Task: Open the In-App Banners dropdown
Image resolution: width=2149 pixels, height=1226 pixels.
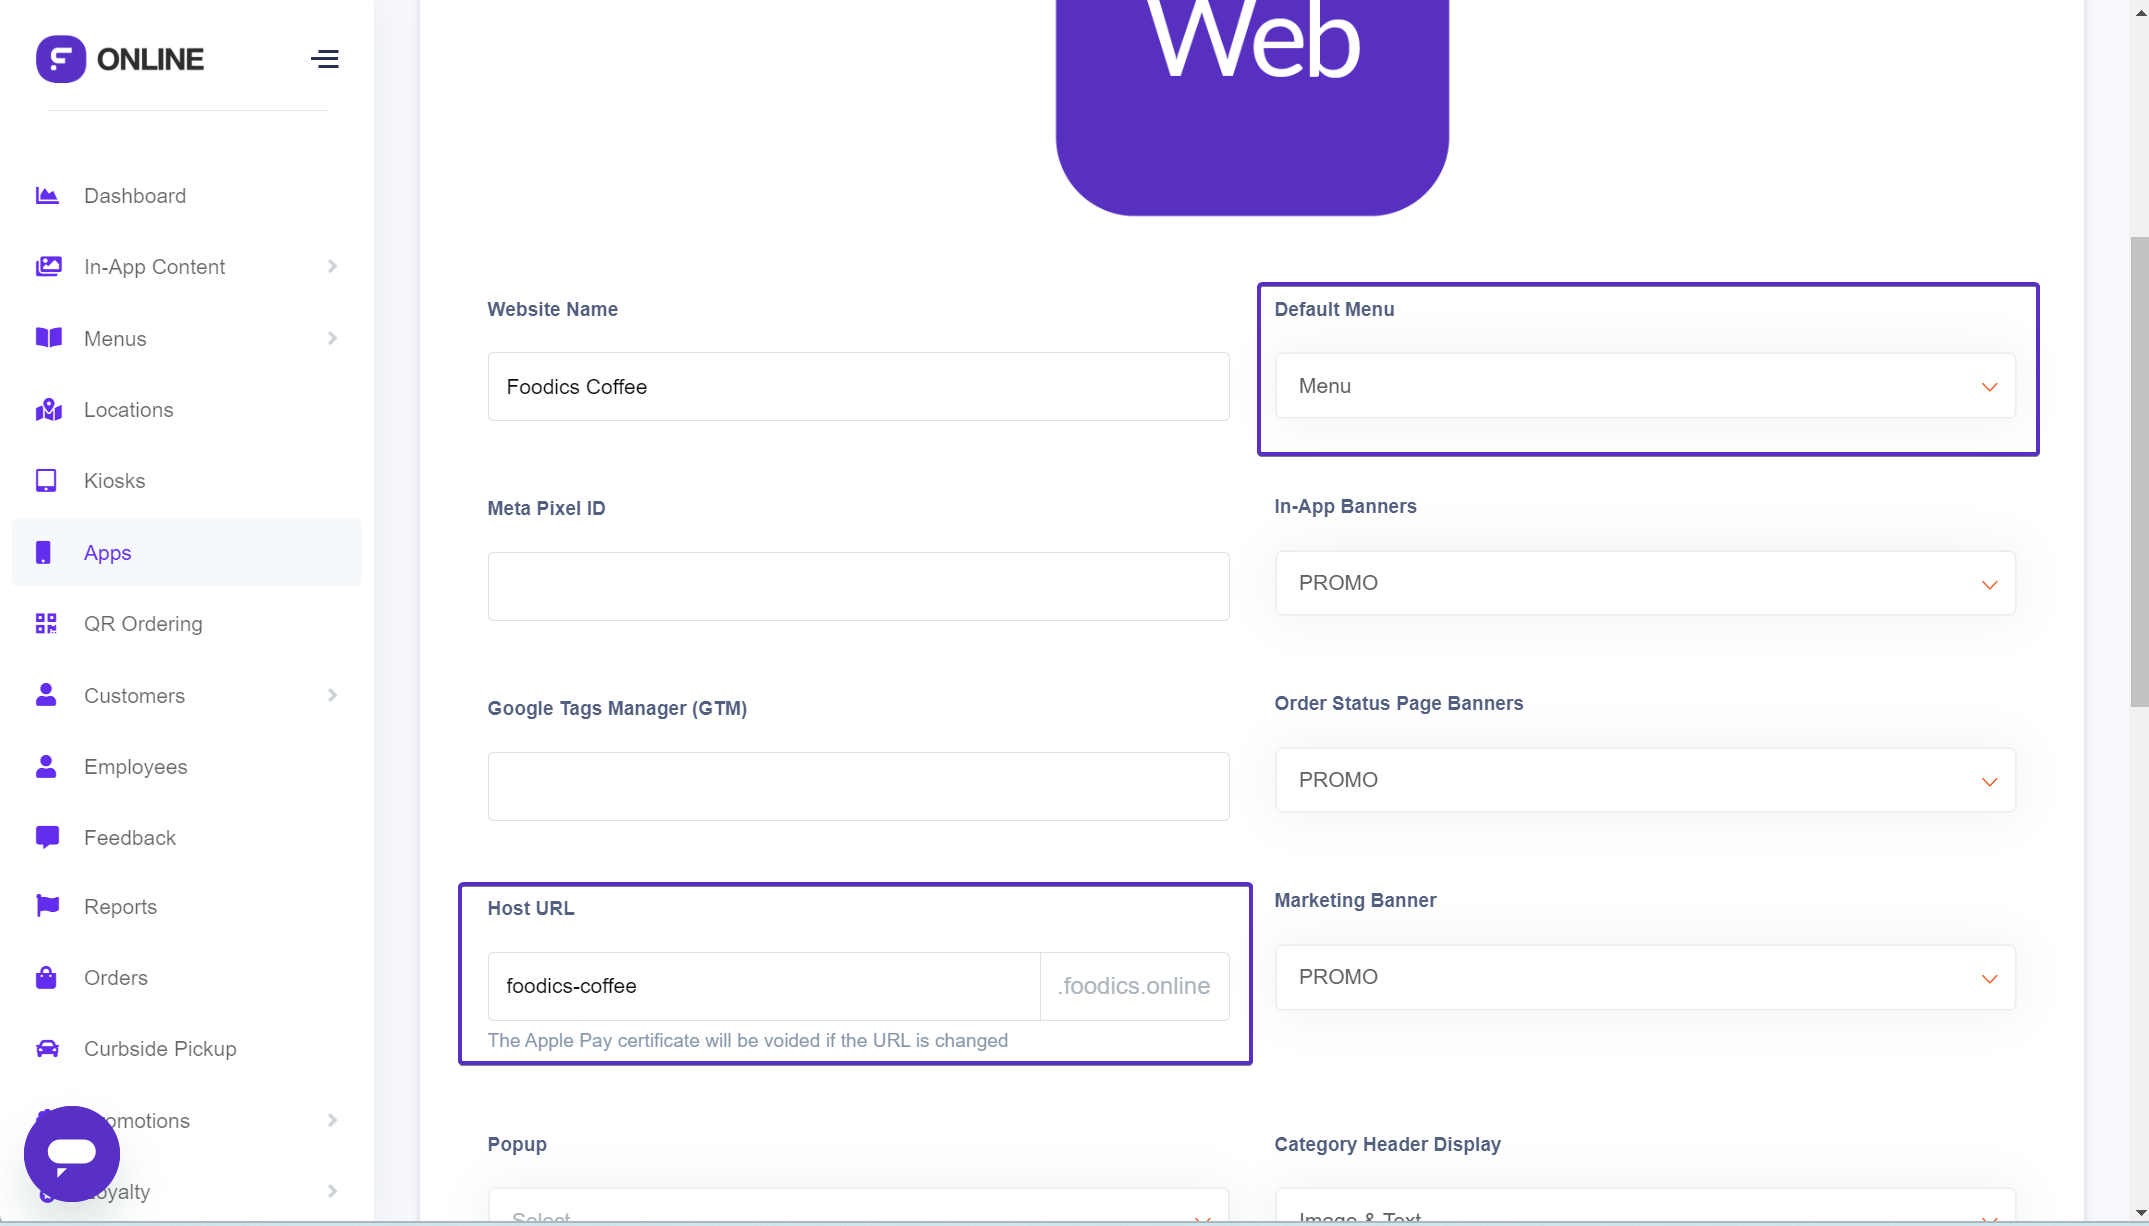Action: tap(1645, 583)
